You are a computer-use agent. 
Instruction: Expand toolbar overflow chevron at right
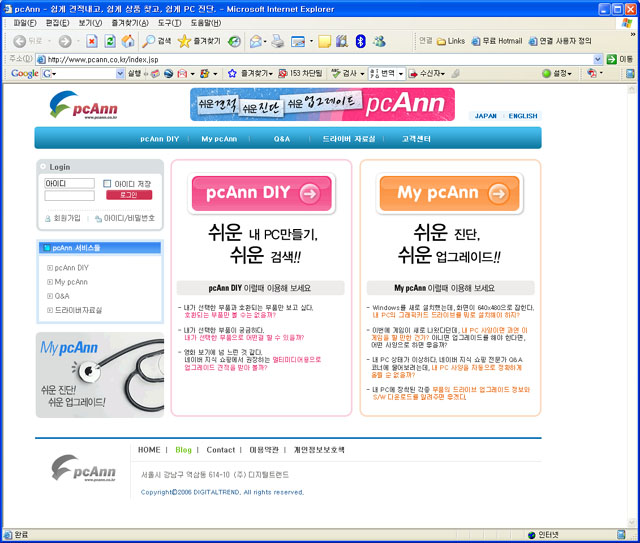click(633, 35)
